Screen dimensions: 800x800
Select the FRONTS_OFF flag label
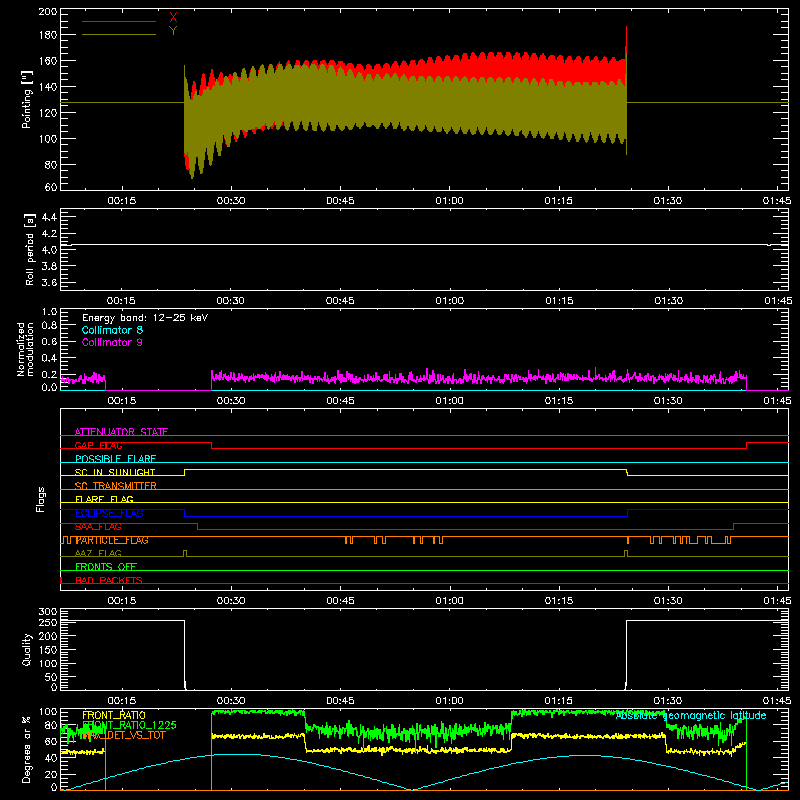106,567
